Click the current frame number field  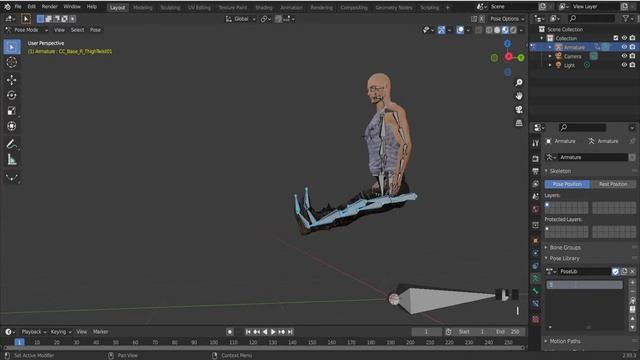[x=426, y=332]
